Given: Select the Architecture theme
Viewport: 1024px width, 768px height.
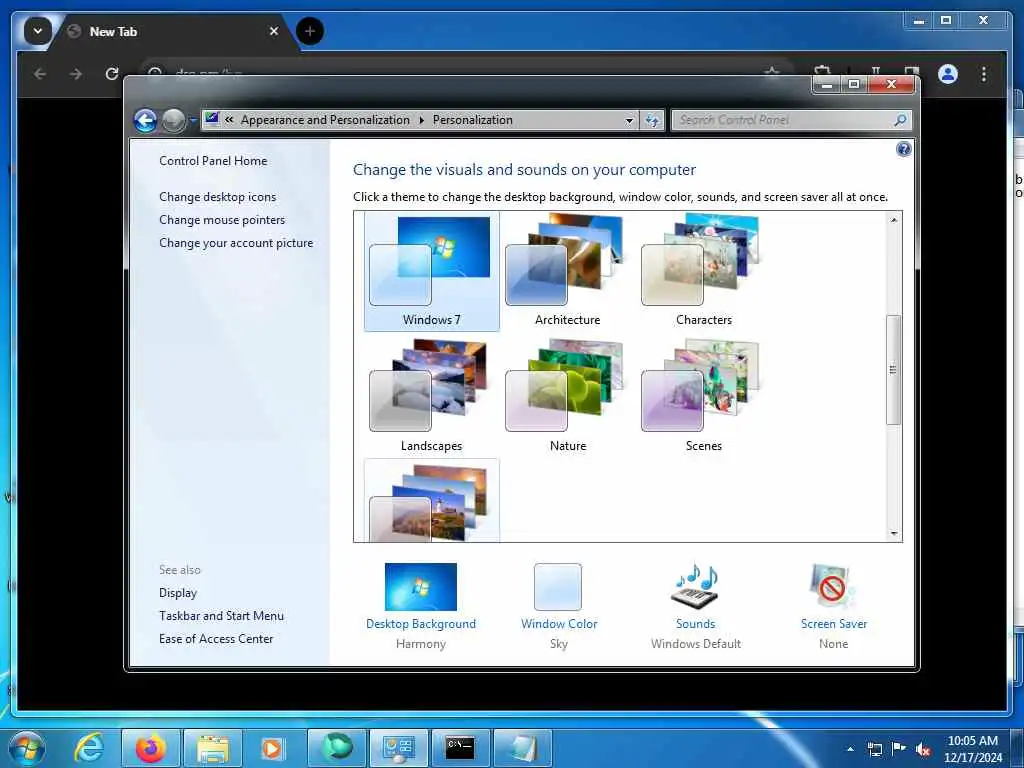Looking at the screenshot, I should pos(567,271).
